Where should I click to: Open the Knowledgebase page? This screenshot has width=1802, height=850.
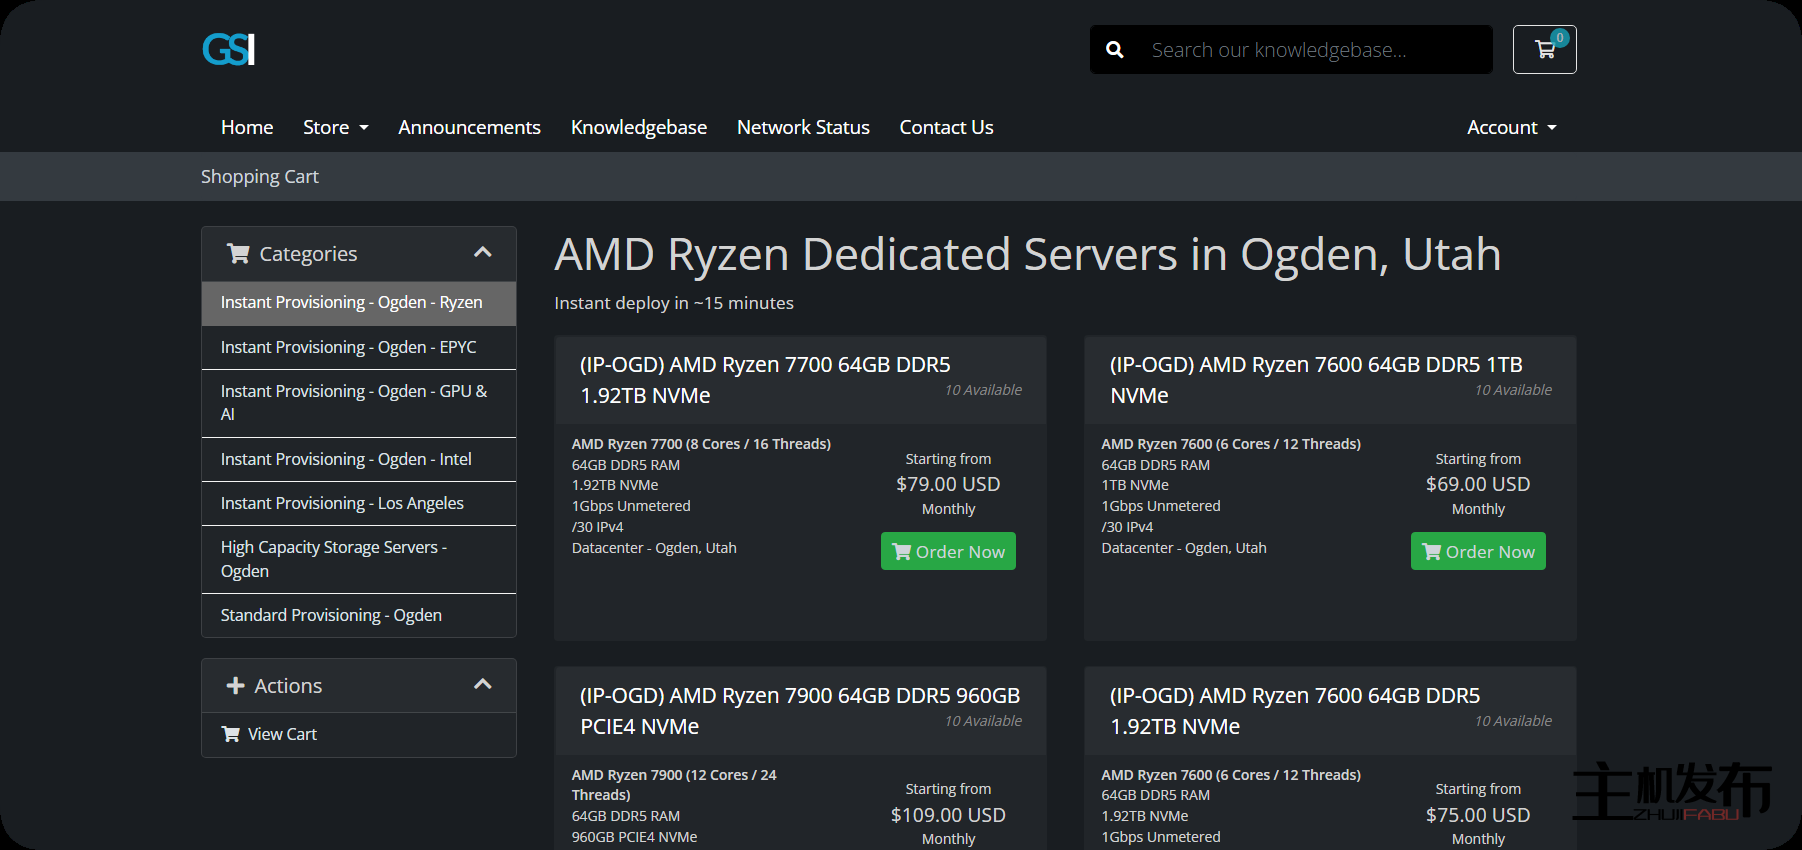(639, 127)
